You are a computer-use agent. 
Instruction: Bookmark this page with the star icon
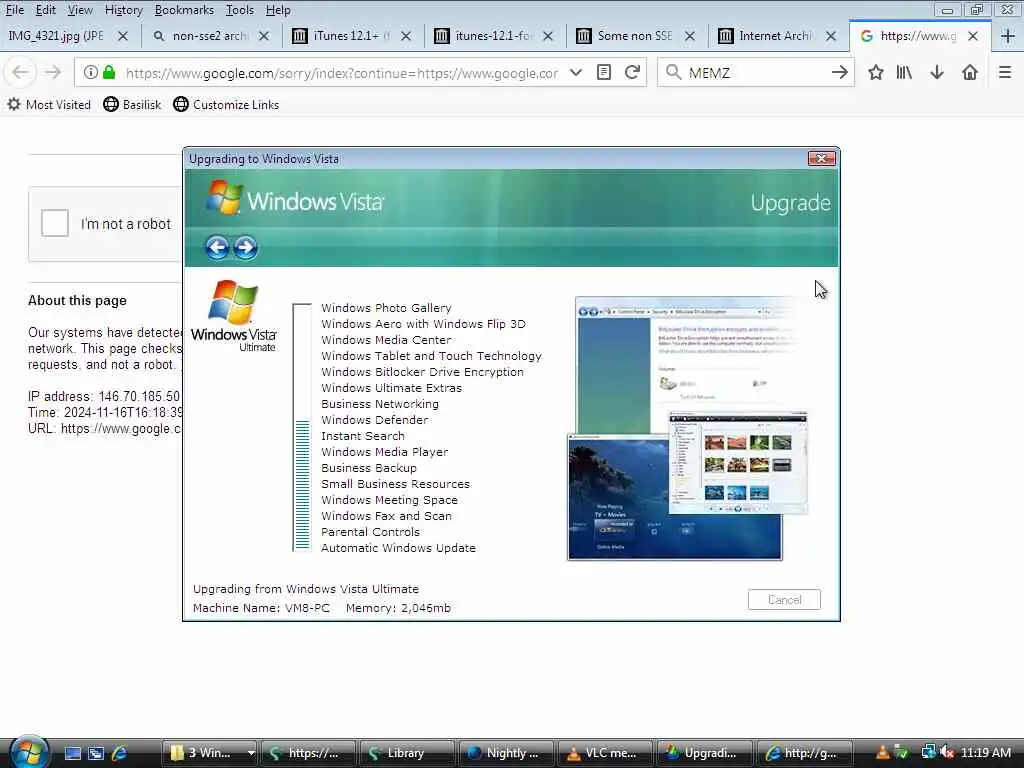[876, 72]
